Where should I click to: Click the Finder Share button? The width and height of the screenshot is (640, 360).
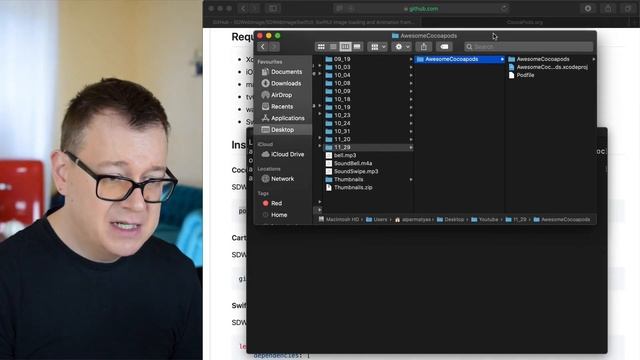[424, 47]
